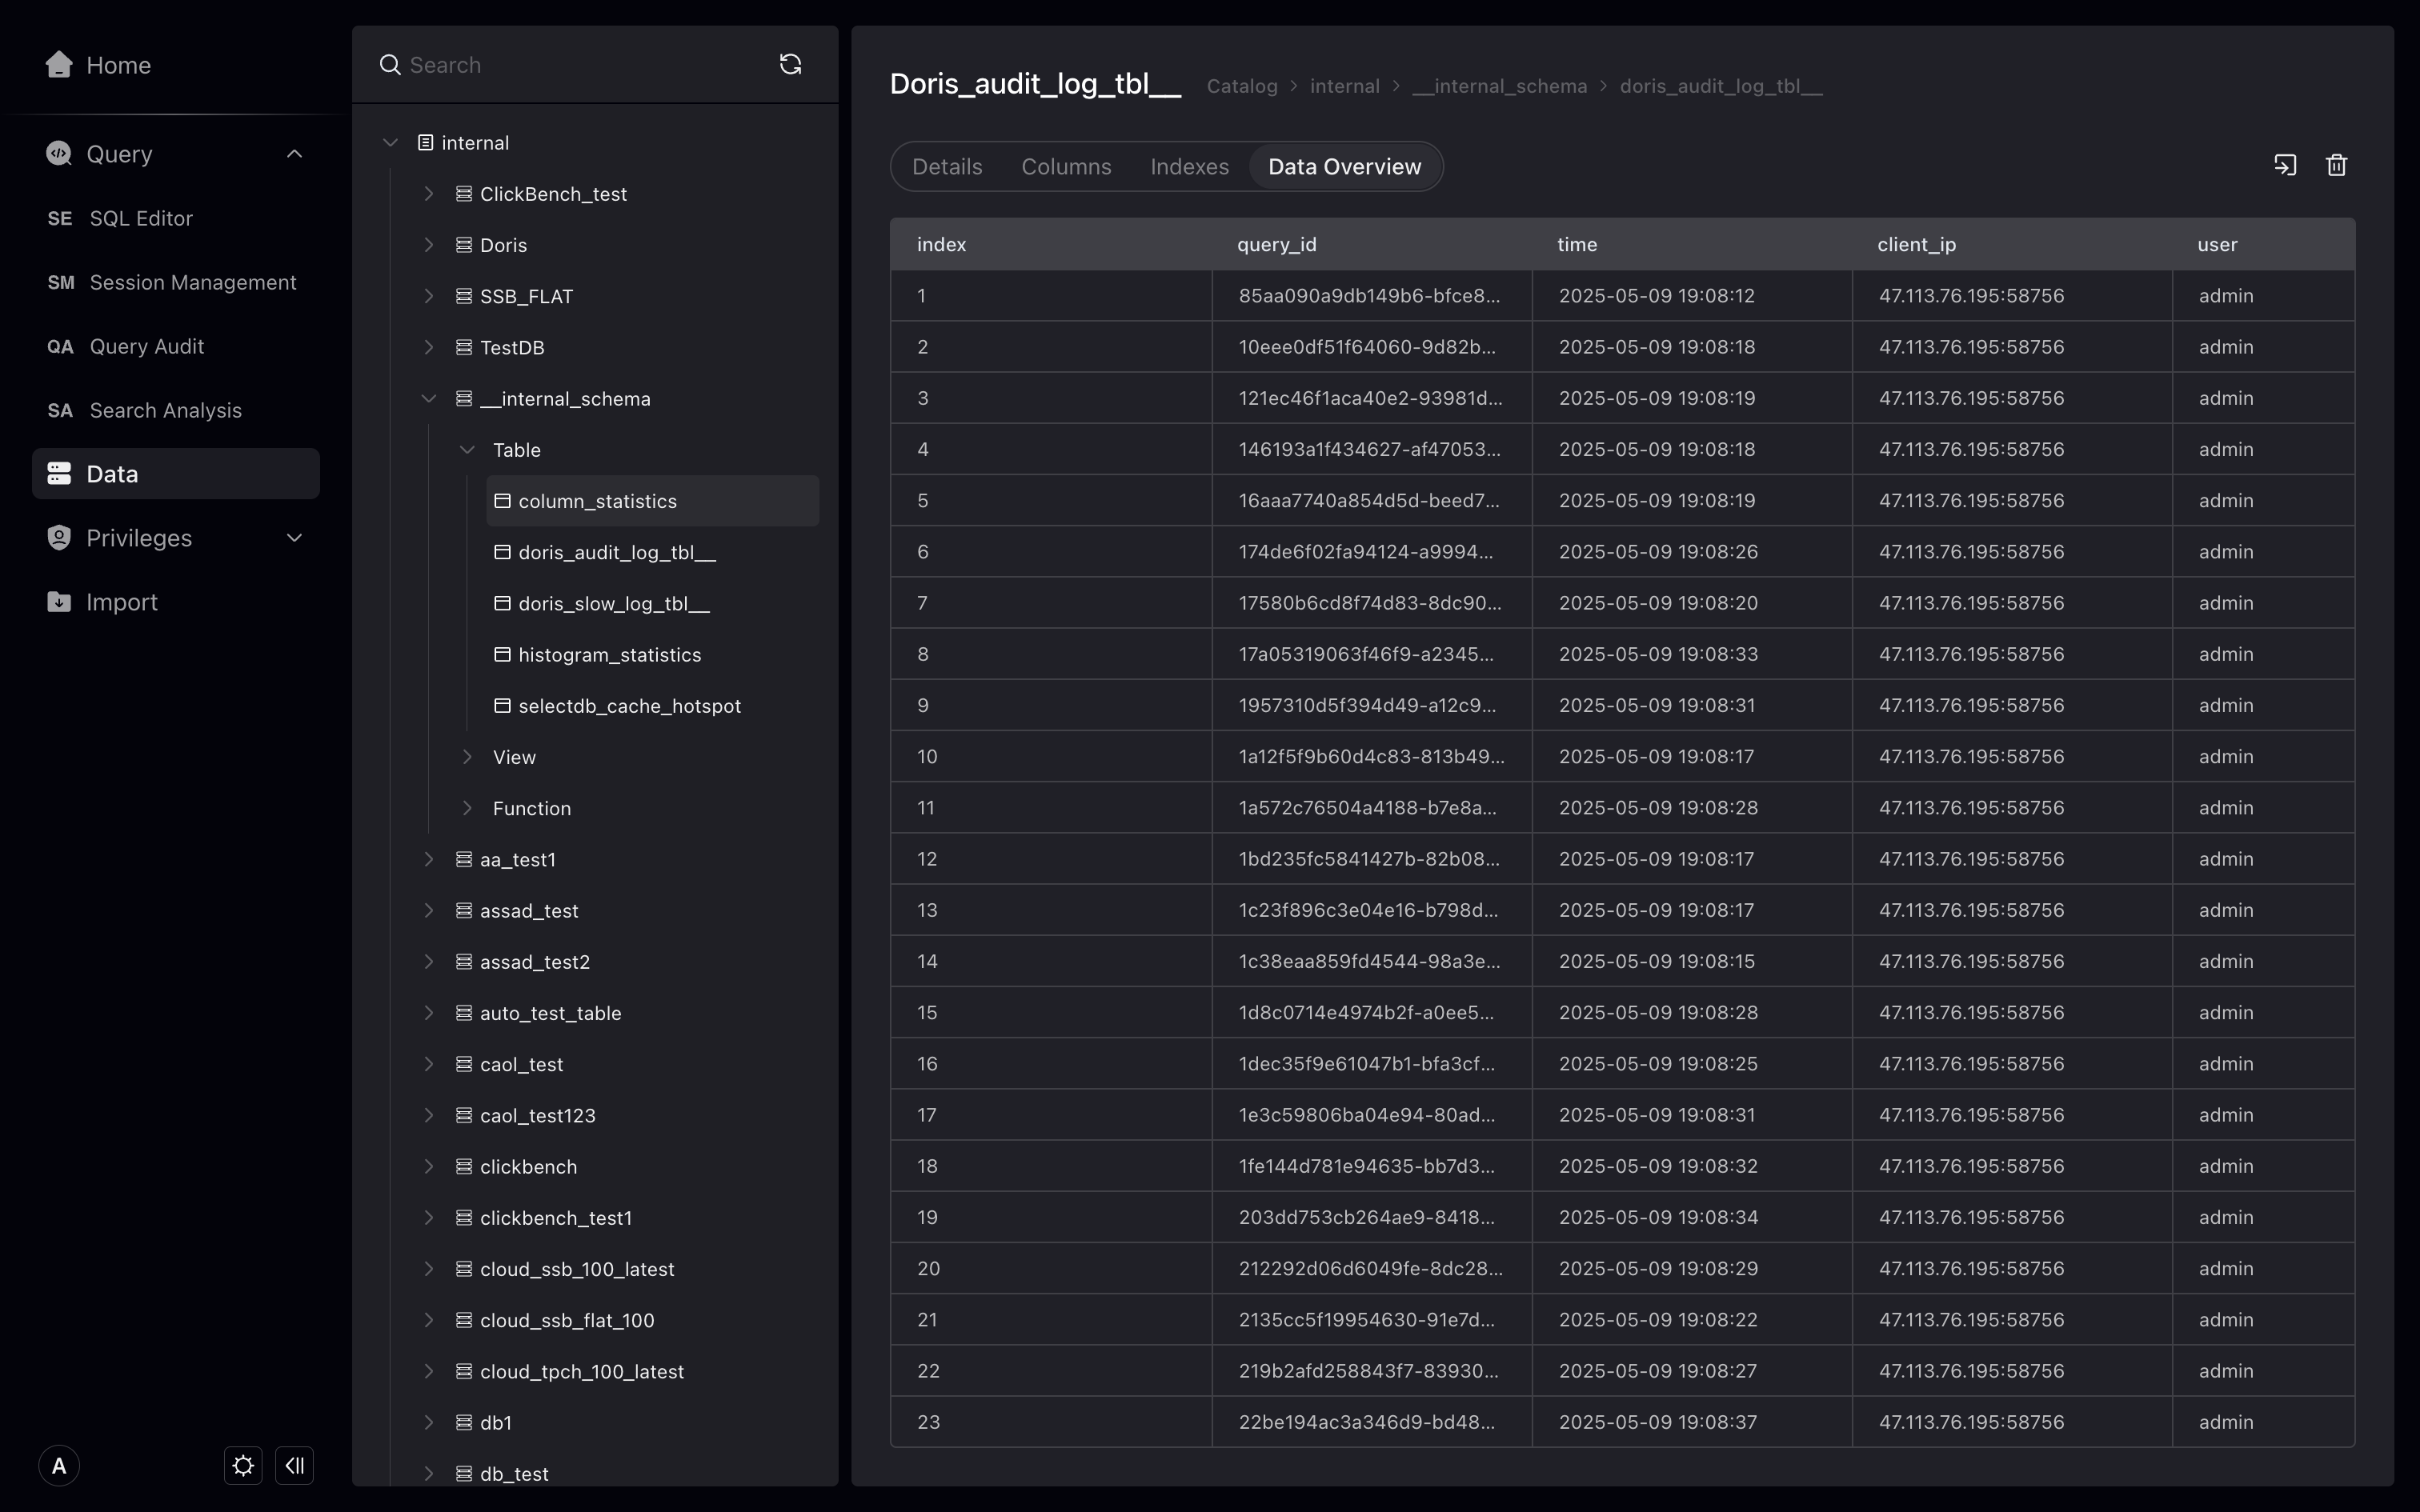Open the Data section icon
This screenshot has width=2420, height=1512.
(59, 474)
